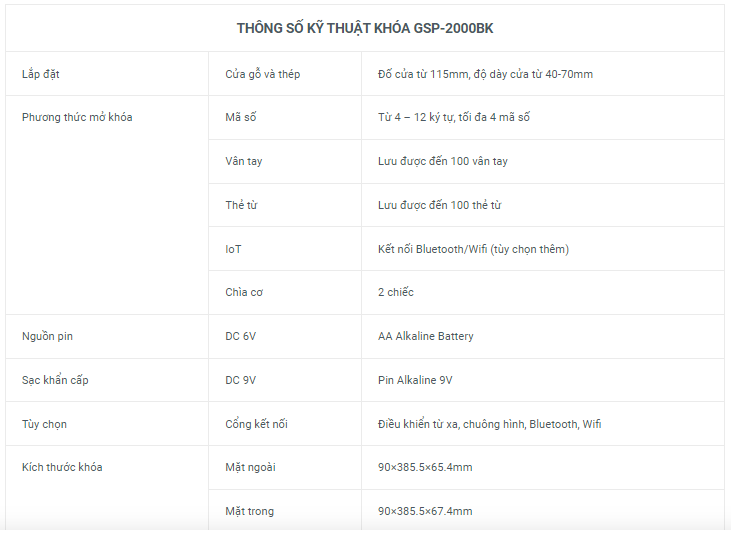Click the "Kích thước khóa" label
Image resolution: width=731 pixels, height=534 pixels.
(62, 467)
